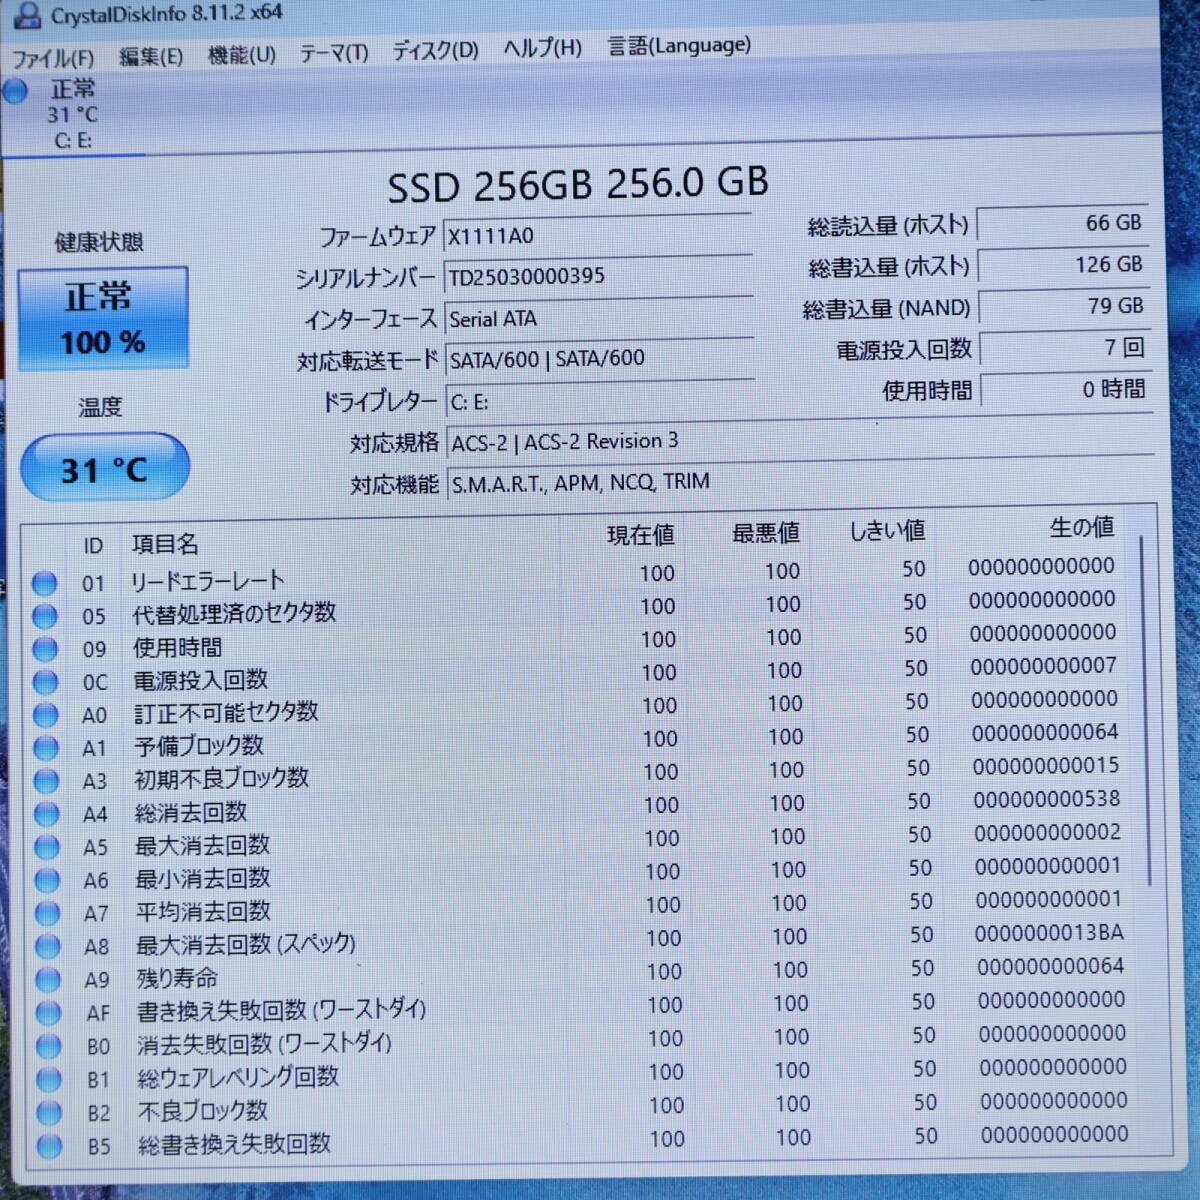The width and height of the screenshot is (1200, 1200).
Task: Click the CrystalDiskInfo app icon in title bar
Action: point(26,15)
